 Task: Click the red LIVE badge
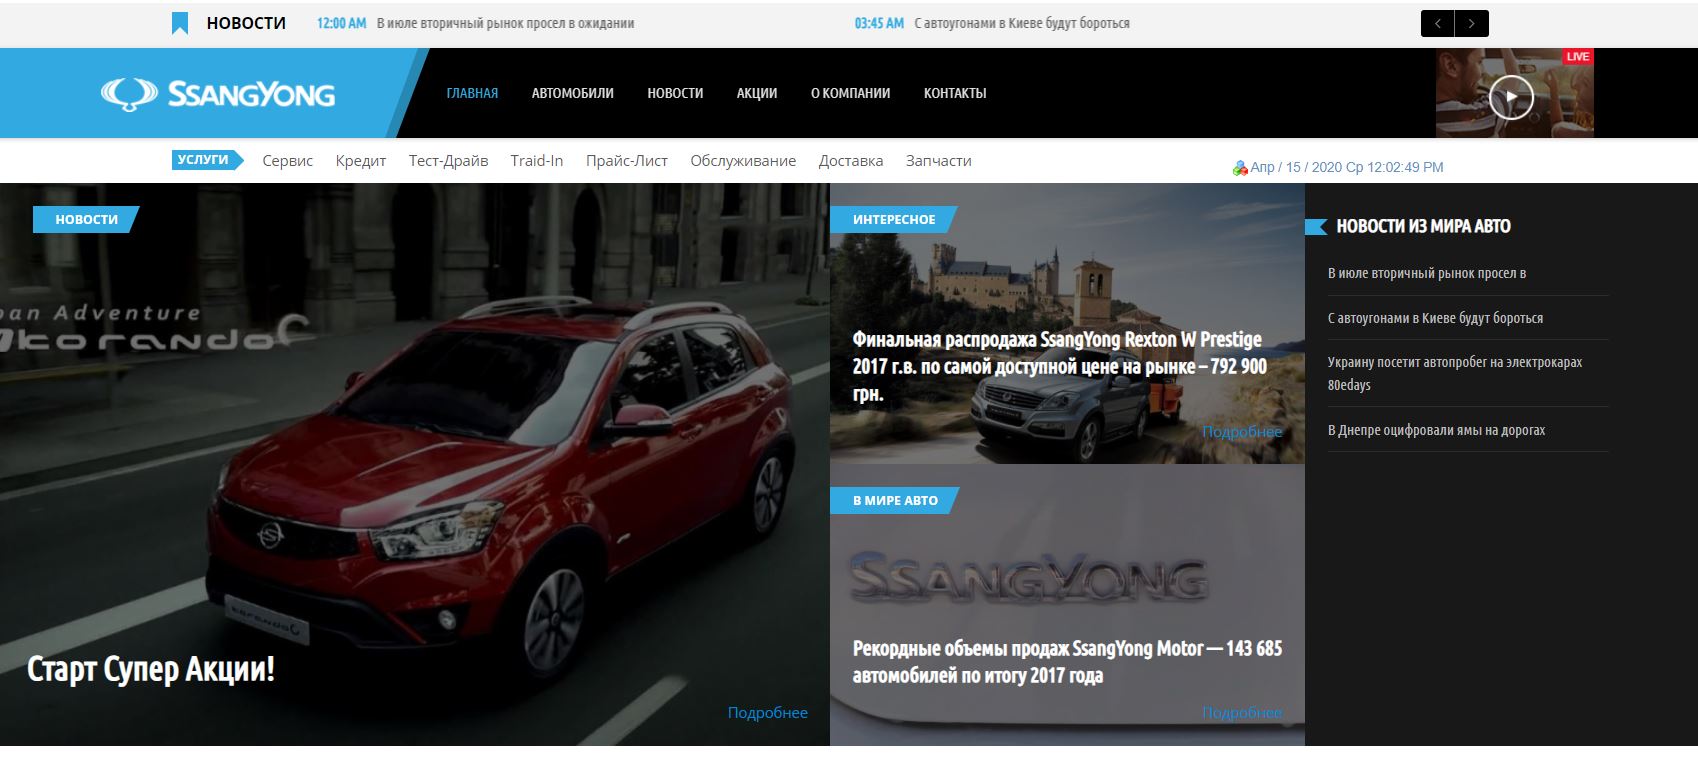[x=1578, y=57]
